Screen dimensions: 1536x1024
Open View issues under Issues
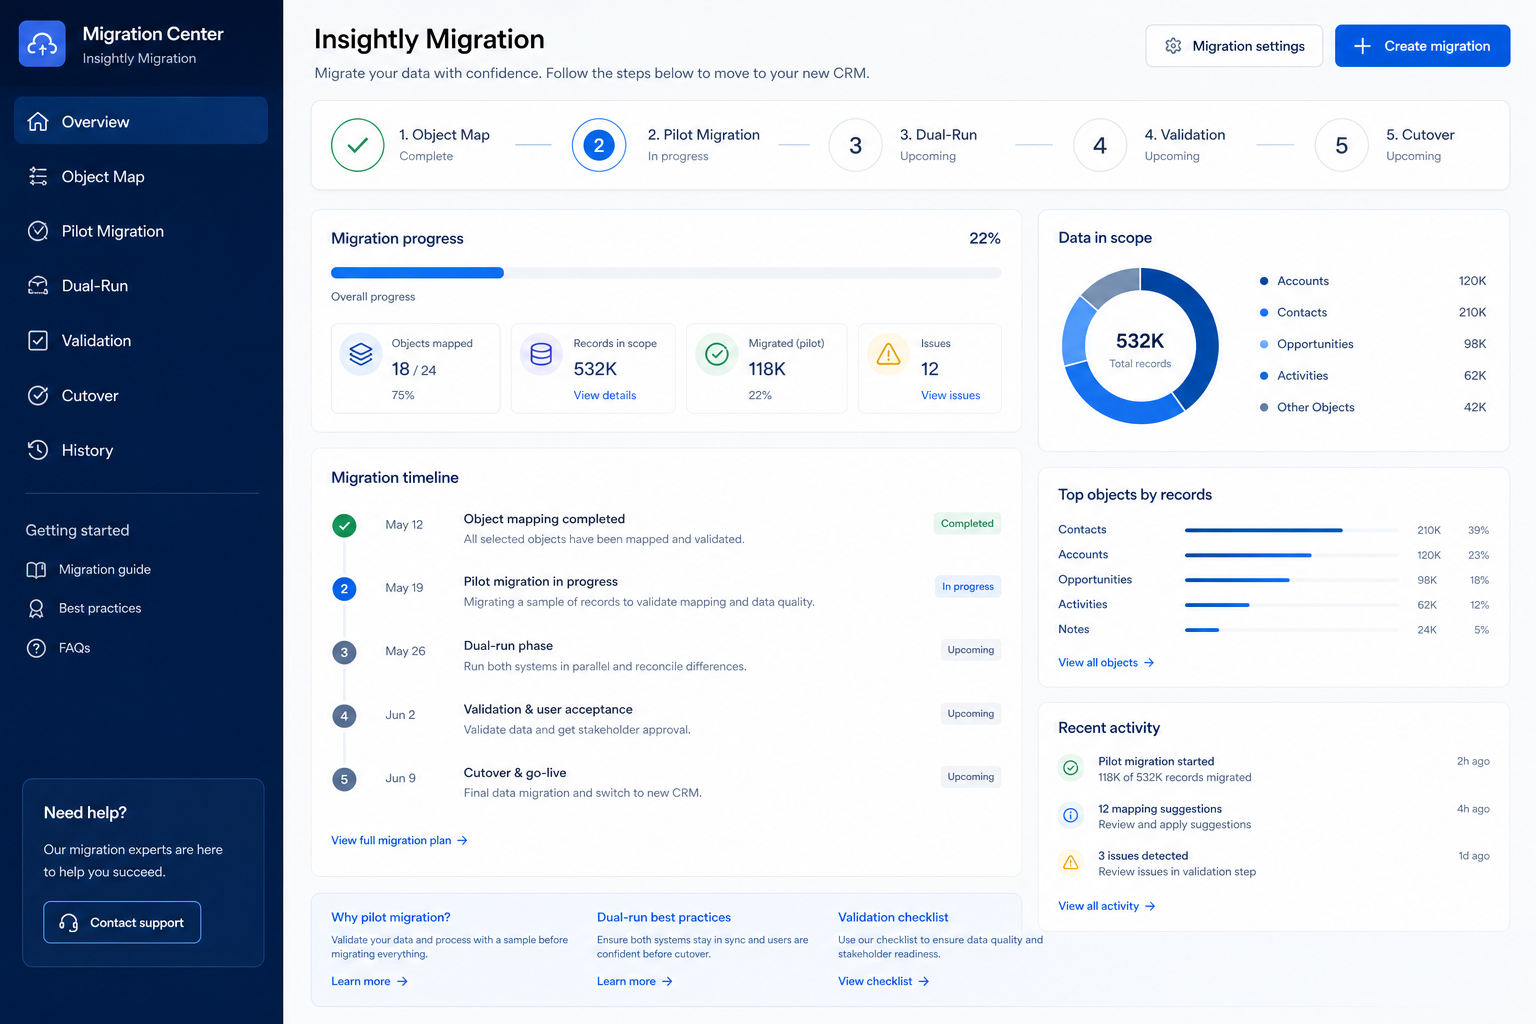click(x=950, y=395)
